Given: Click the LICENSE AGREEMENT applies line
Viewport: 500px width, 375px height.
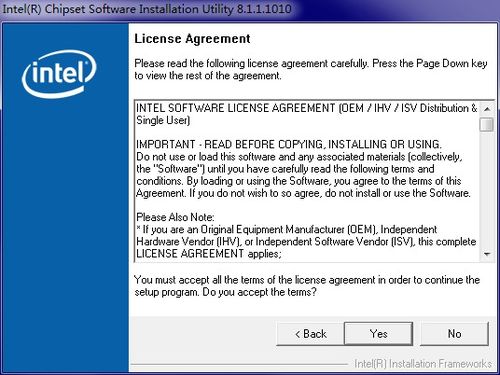Looking at the screenshot, I should pos(209,254).
